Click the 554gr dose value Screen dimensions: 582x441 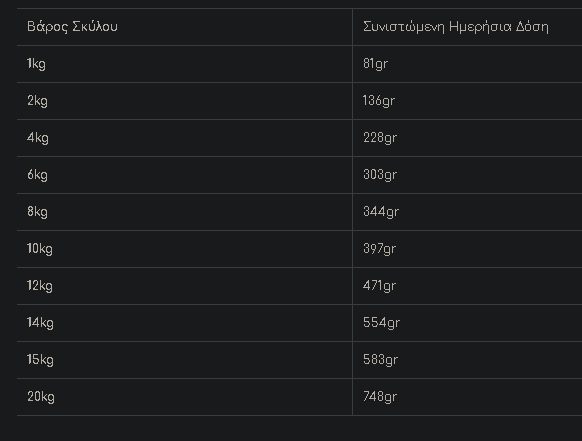pyautogui.click(x=381, y=323)
